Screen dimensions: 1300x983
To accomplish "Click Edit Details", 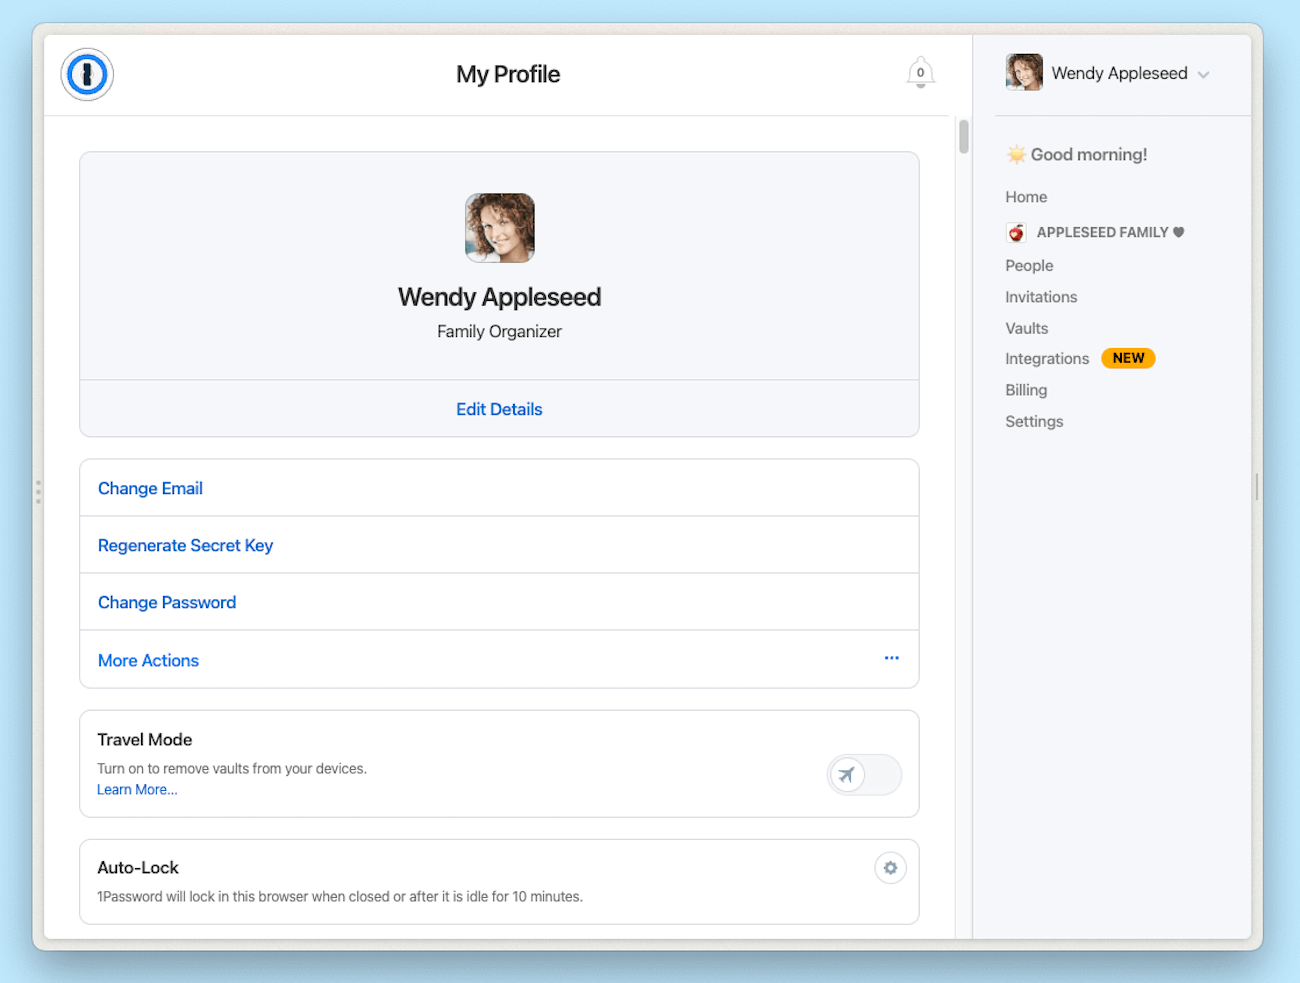I will (499, 409).
